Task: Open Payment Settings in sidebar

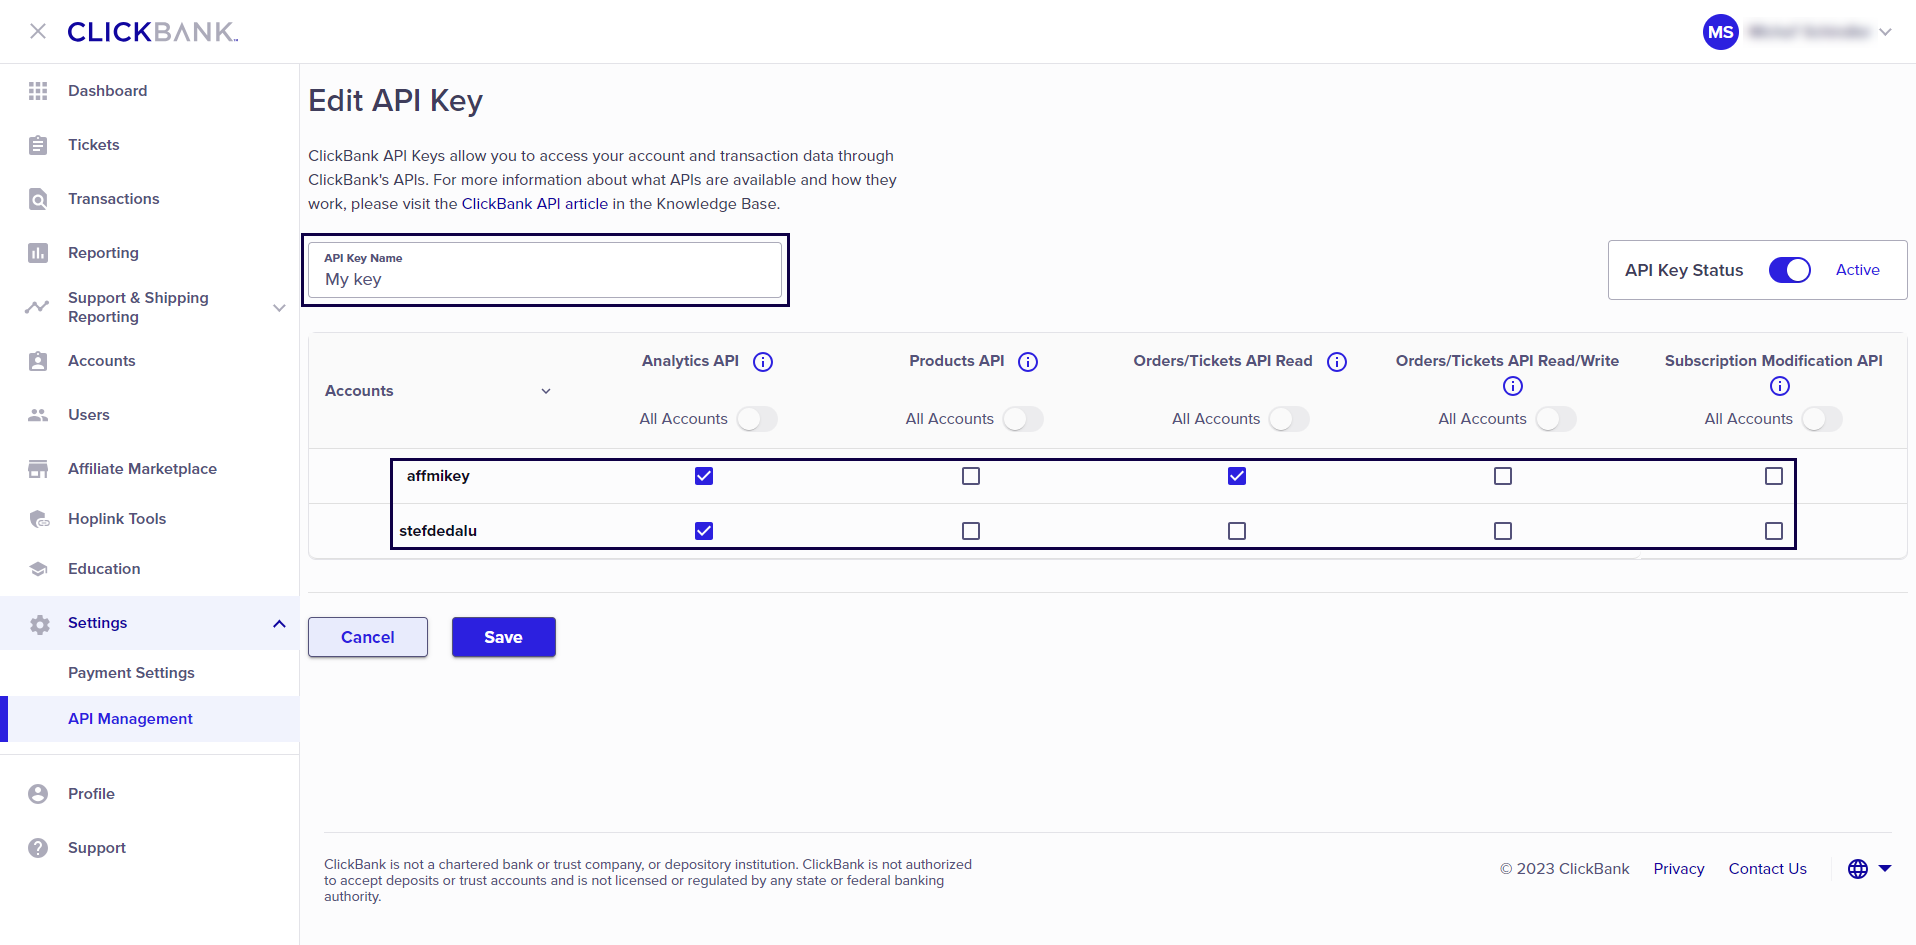Action: pos(131,673)
